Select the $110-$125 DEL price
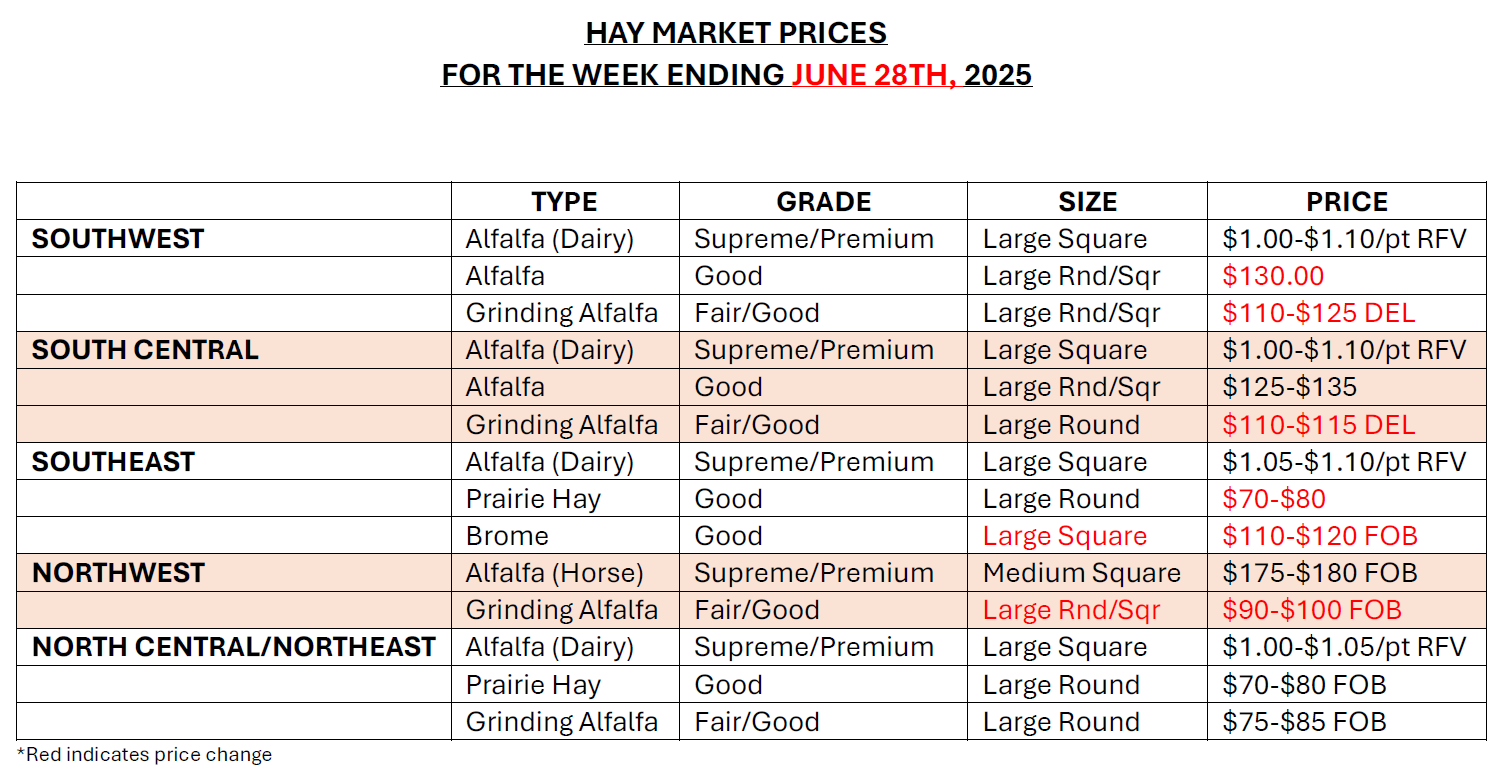The height and width of the screenshot is (773, 1508). (1318, 313)
